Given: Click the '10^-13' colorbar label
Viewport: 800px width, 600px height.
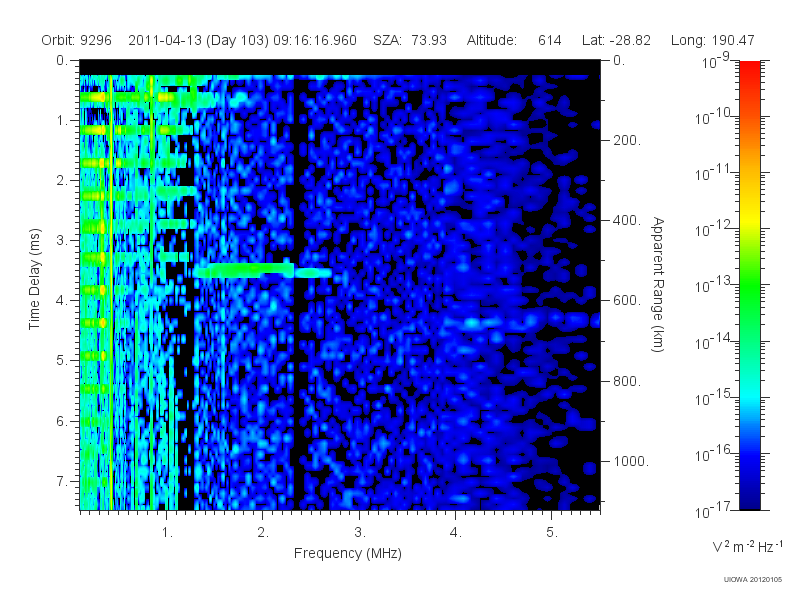Looking at the screenshot, I should pyautogui.click(x=714, y=285).
